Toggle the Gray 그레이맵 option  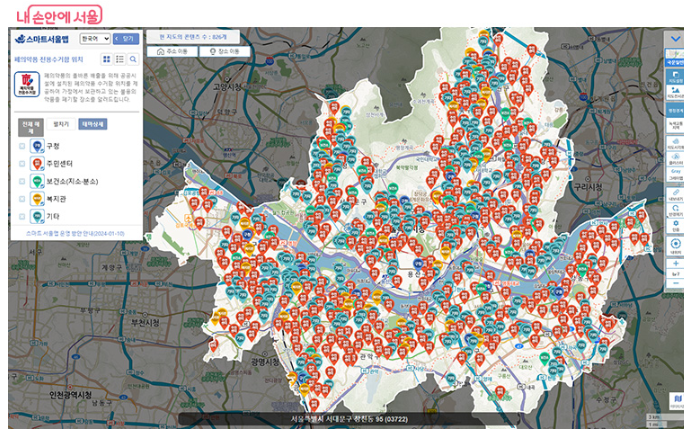click(x=675, y=174)
